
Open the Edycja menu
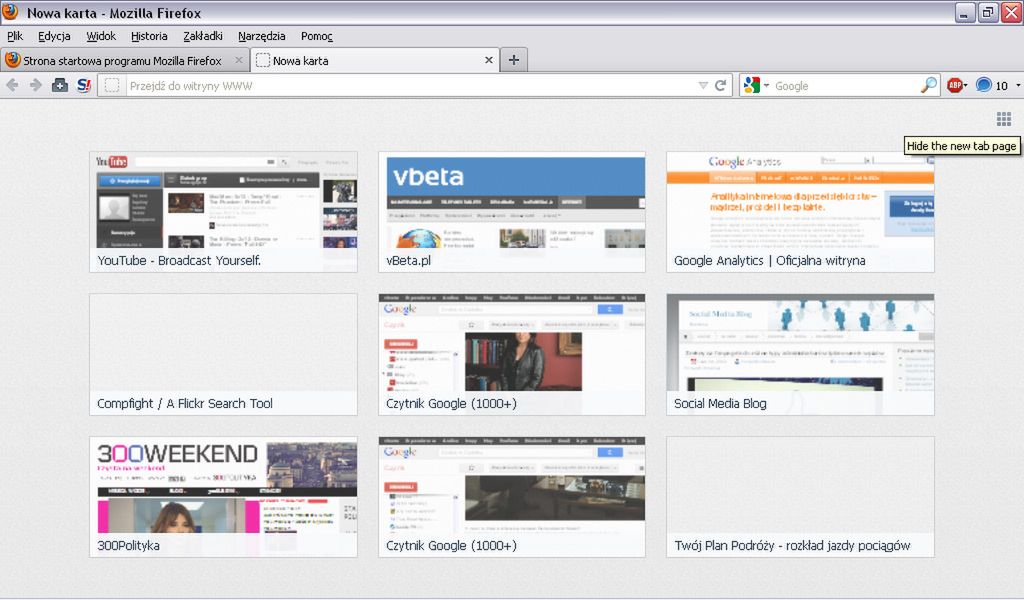(x=54, y=36)
